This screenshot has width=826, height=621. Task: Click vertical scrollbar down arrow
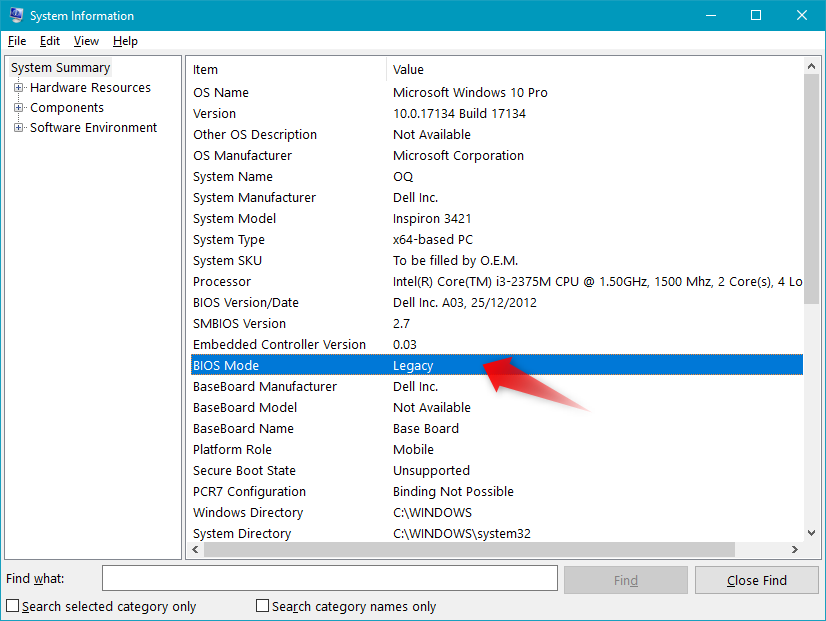811,533
